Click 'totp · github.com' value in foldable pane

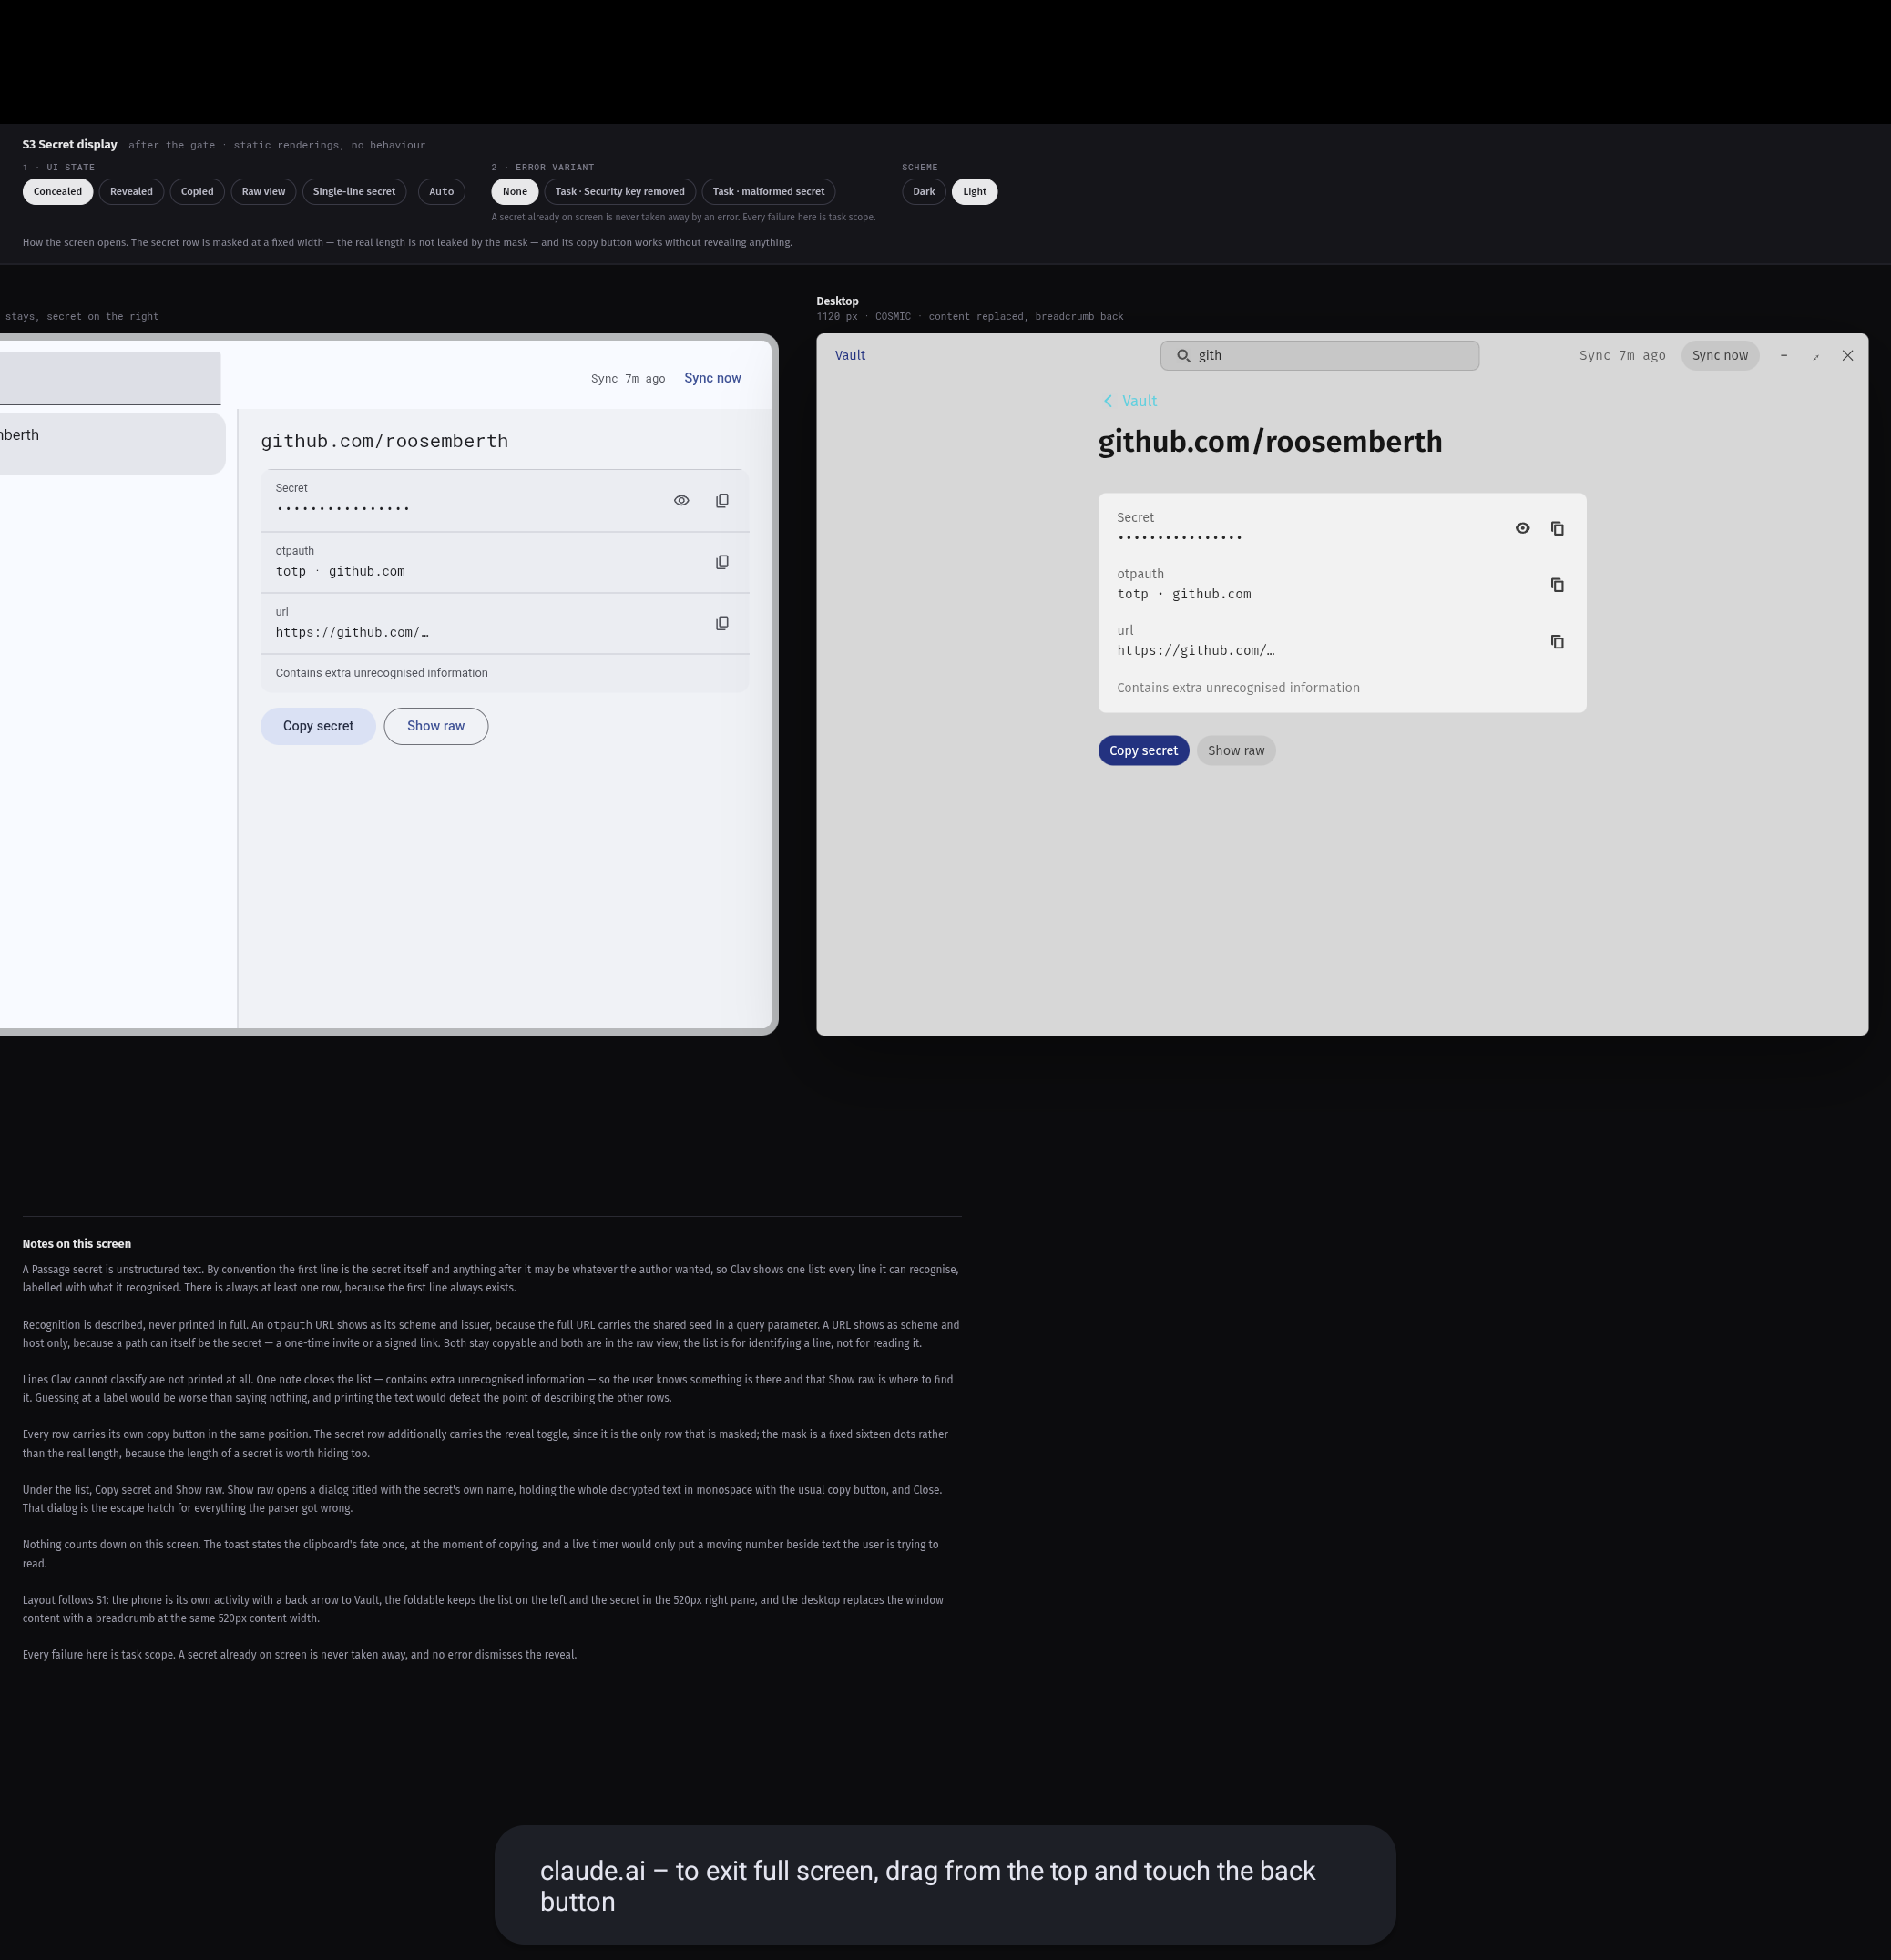pyautogui.click(x=340, y=571)
